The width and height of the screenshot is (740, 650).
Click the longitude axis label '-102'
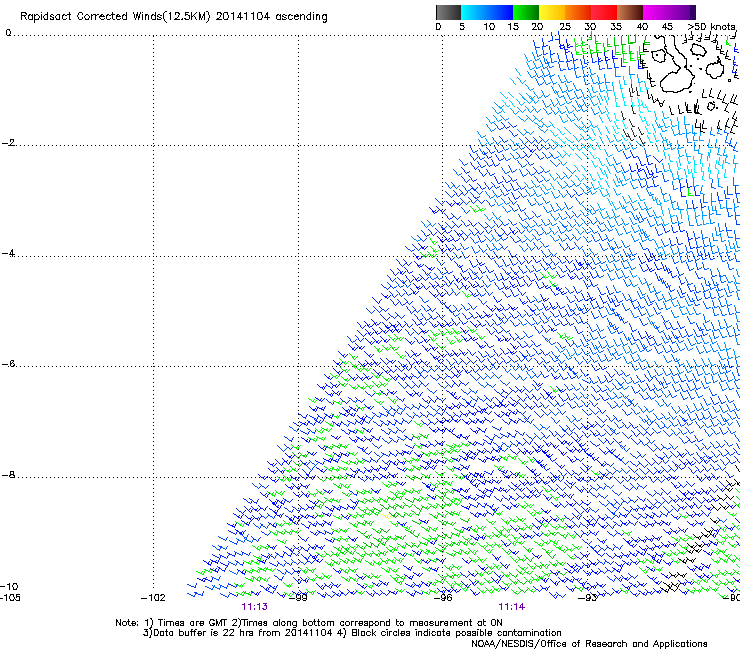[x=153, y=598]
